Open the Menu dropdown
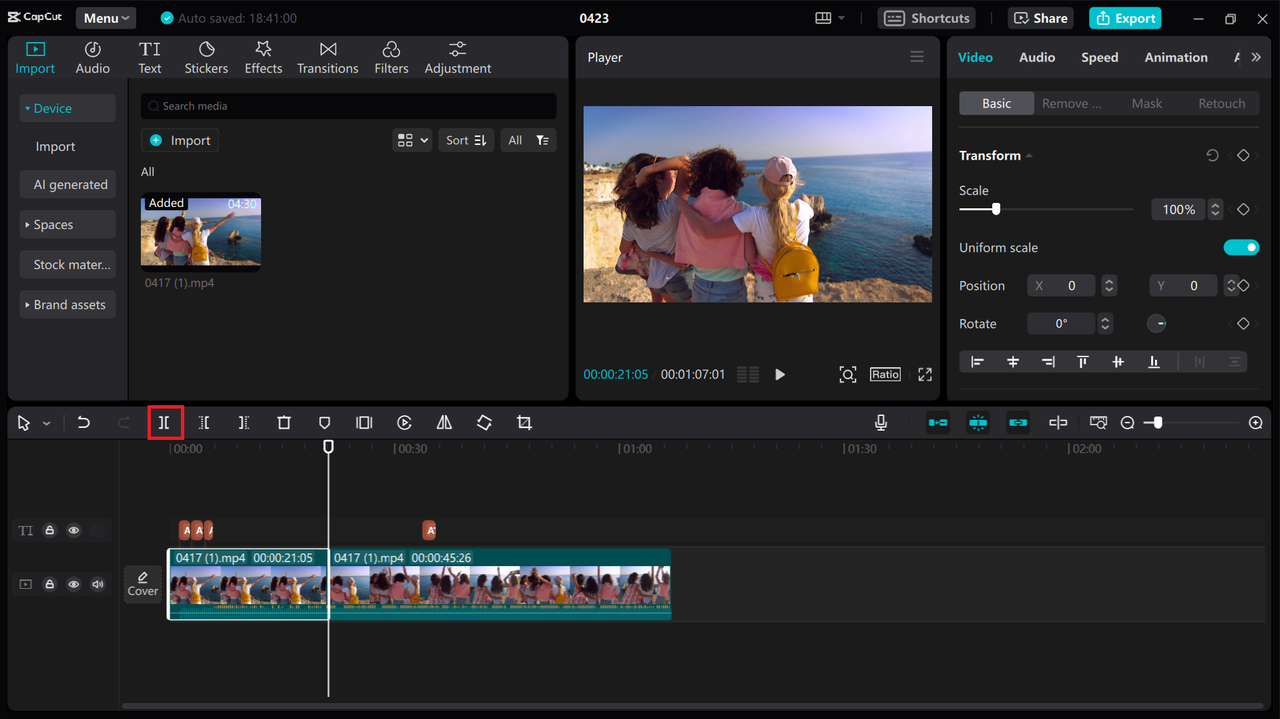Image resolution: width=1280 pixels, height=719 pixels. [x=106, y=18]
